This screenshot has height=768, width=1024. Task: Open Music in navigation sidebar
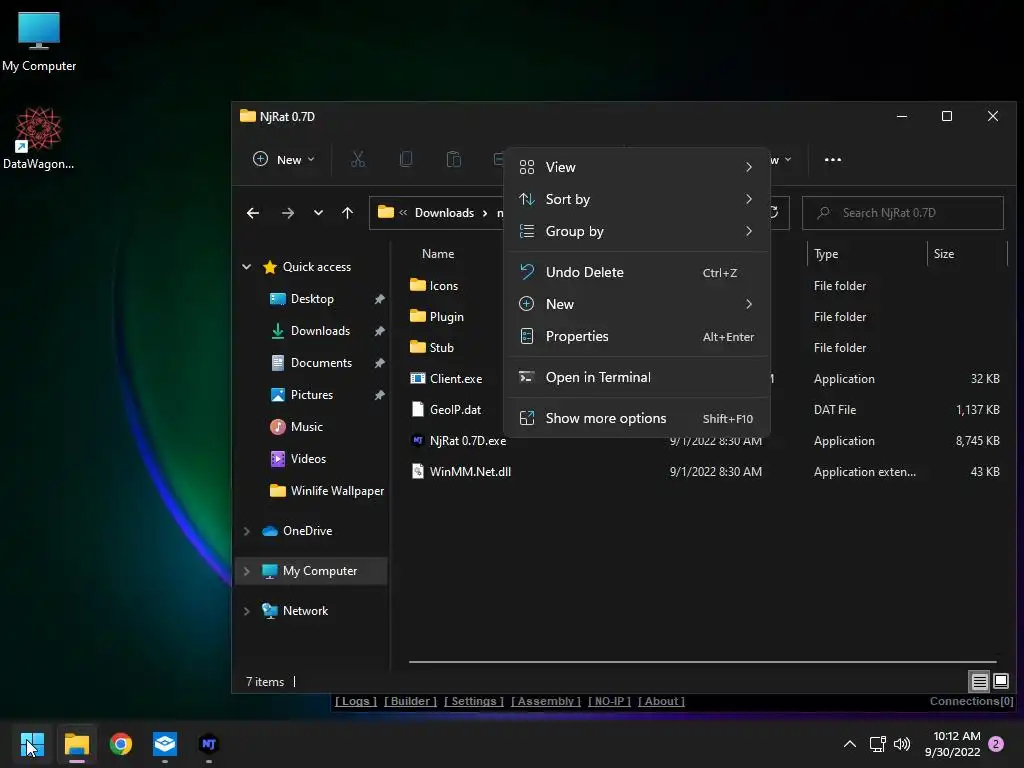[x=306, y=426]
